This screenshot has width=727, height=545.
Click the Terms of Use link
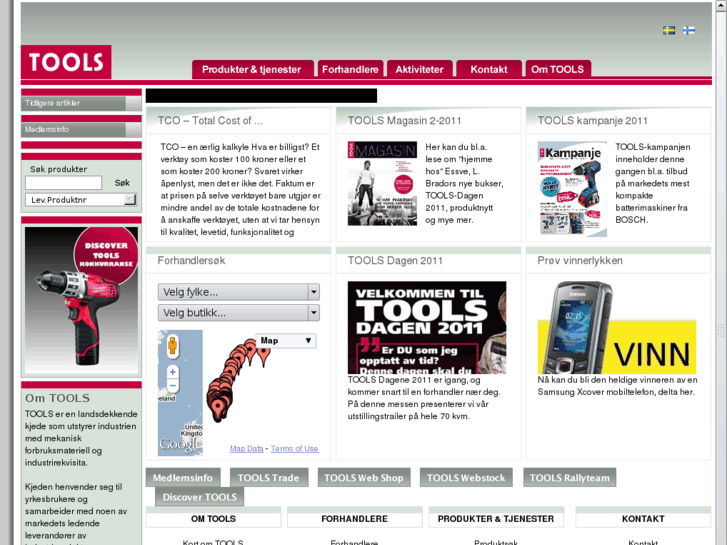click(x=294, y=449)
